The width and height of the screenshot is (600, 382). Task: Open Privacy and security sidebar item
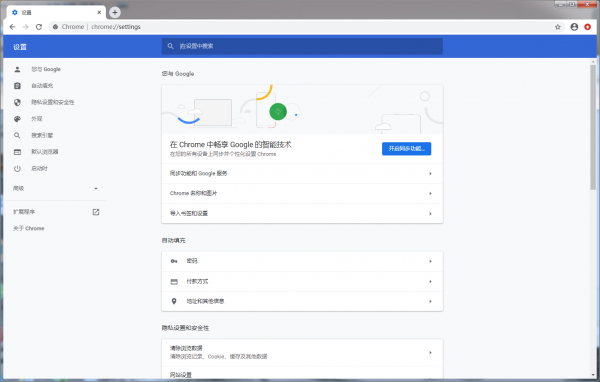[53, 102]
